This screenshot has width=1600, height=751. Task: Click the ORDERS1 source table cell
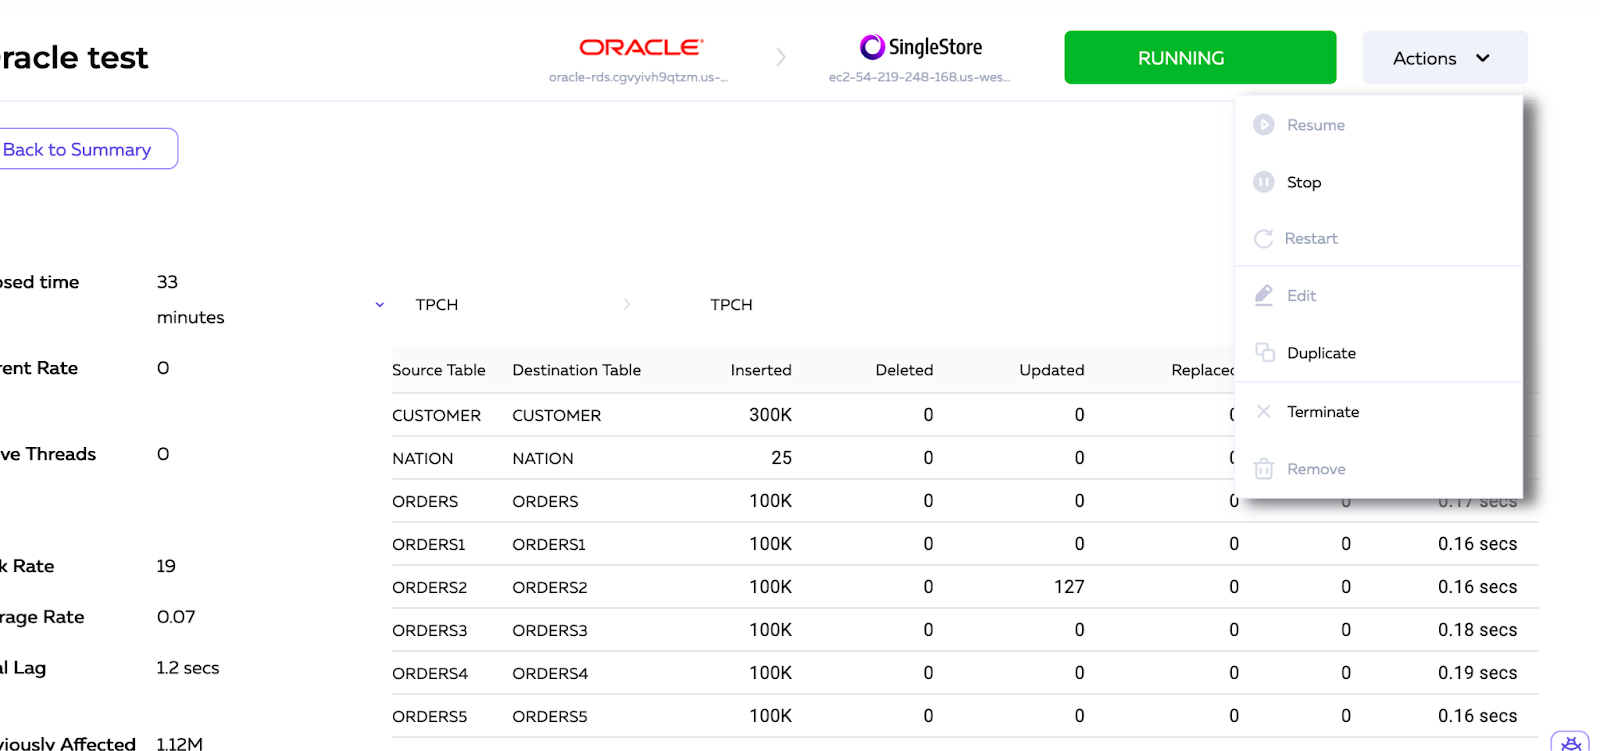429,544
